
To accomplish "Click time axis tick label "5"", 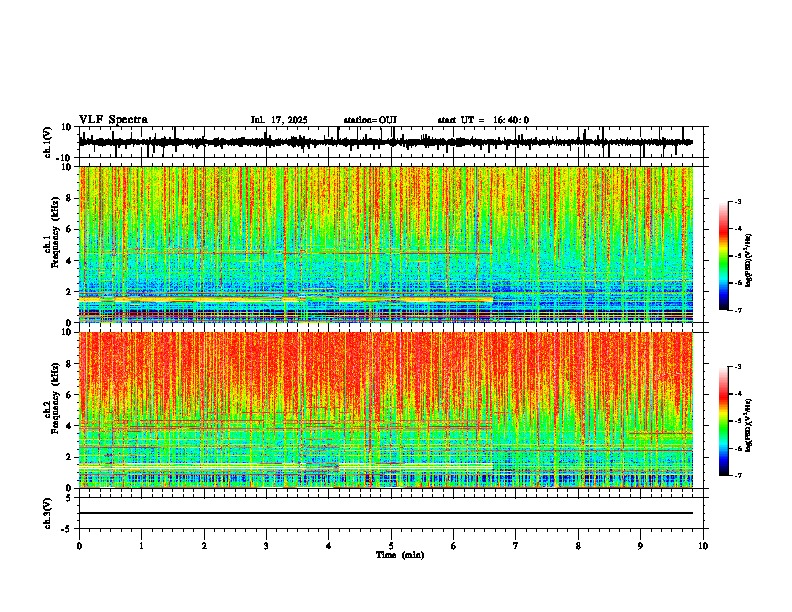I will tap(391, 546).
